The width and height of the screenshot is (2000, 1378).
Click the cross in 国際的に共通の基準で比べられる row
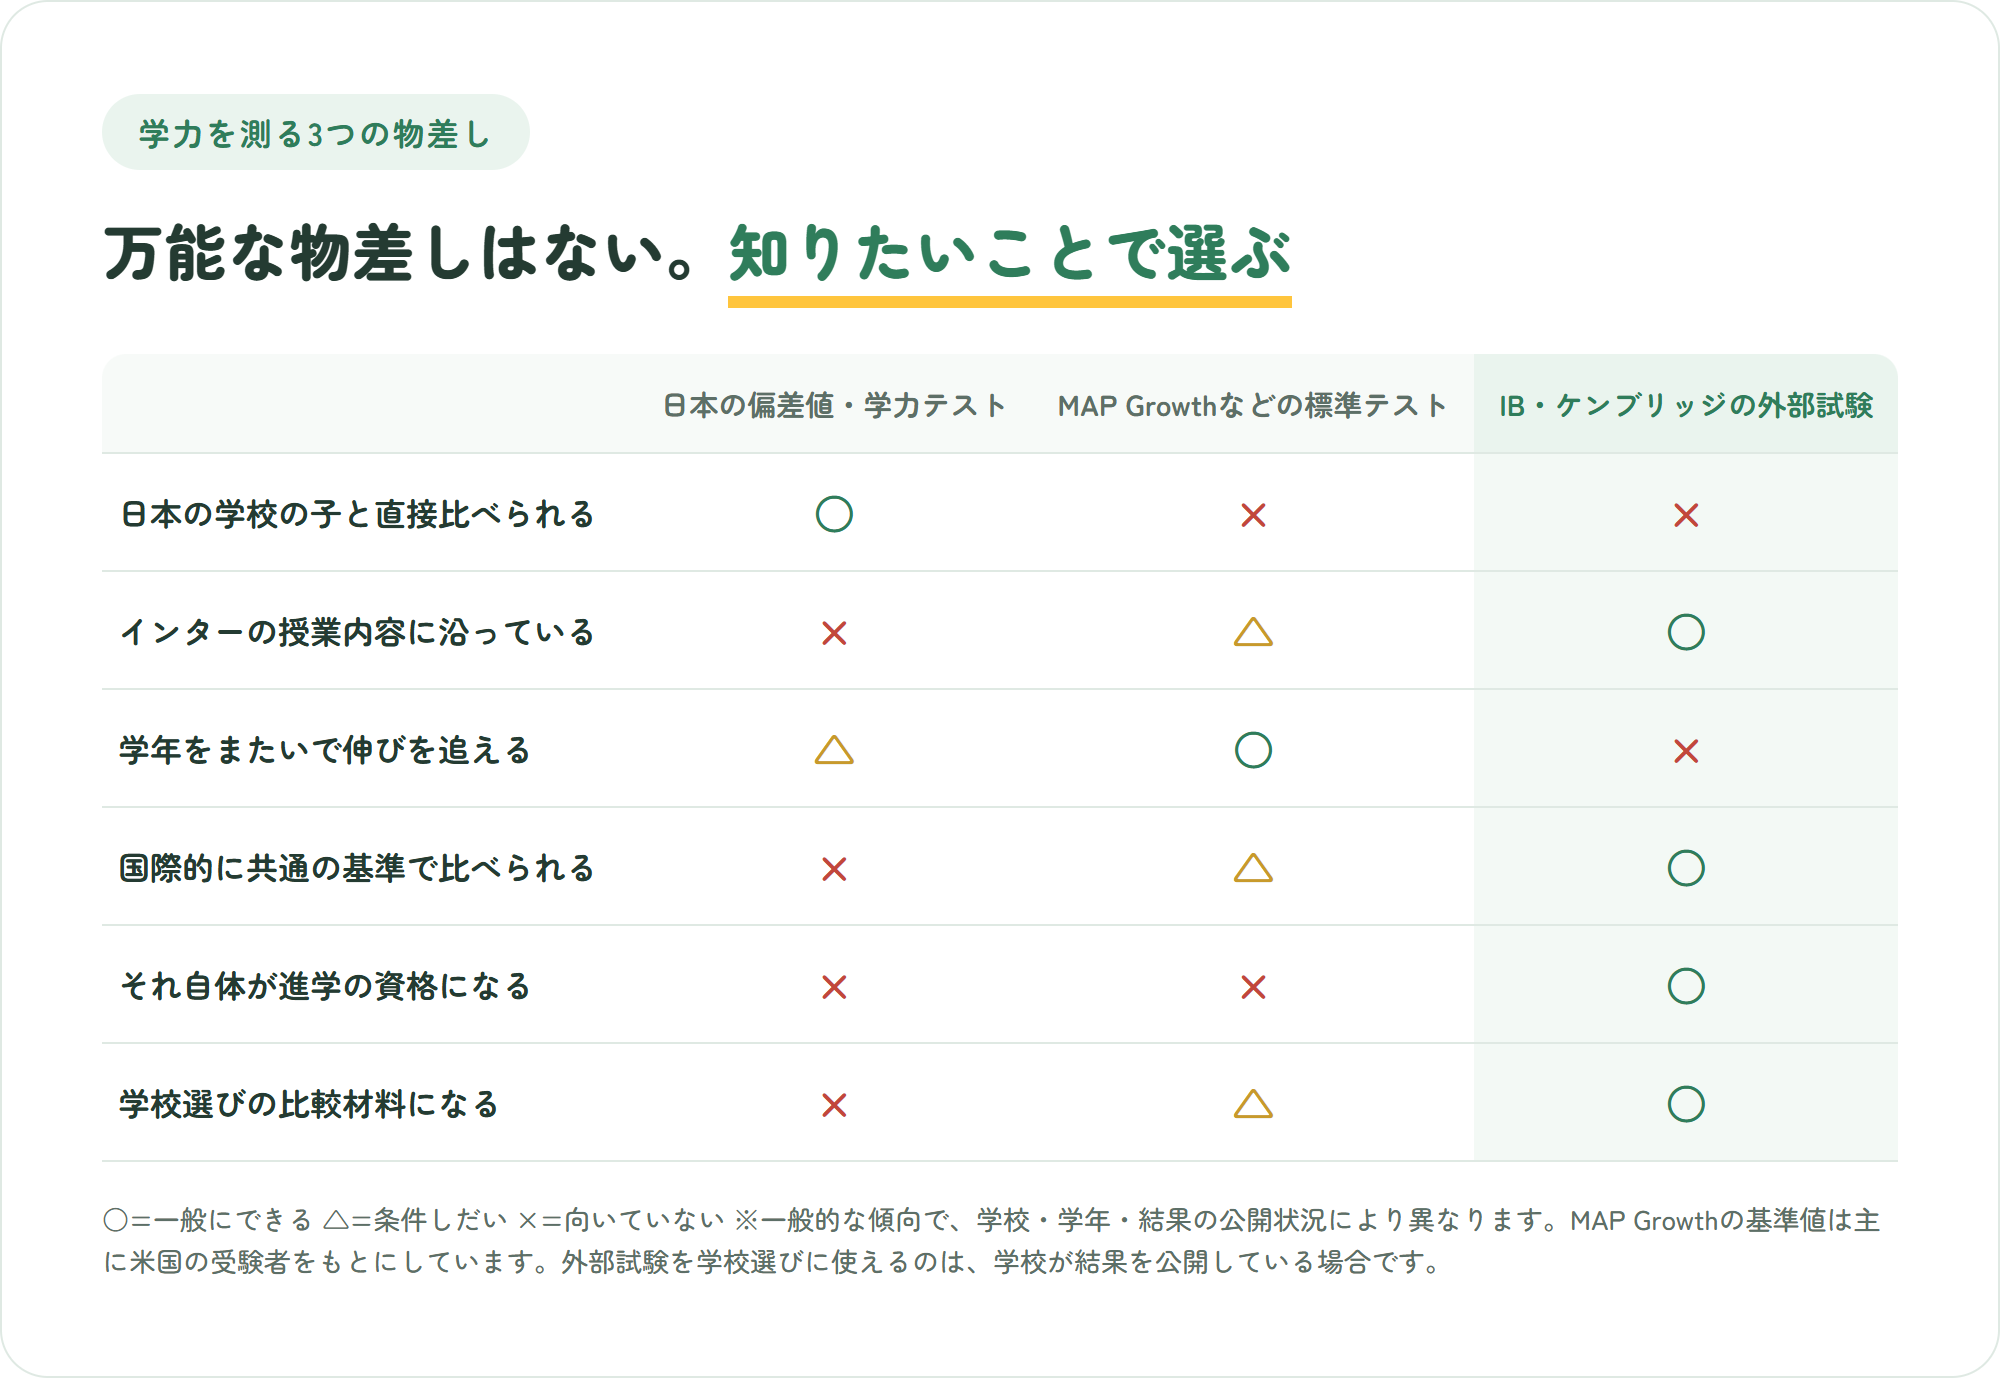coord(834,869)
